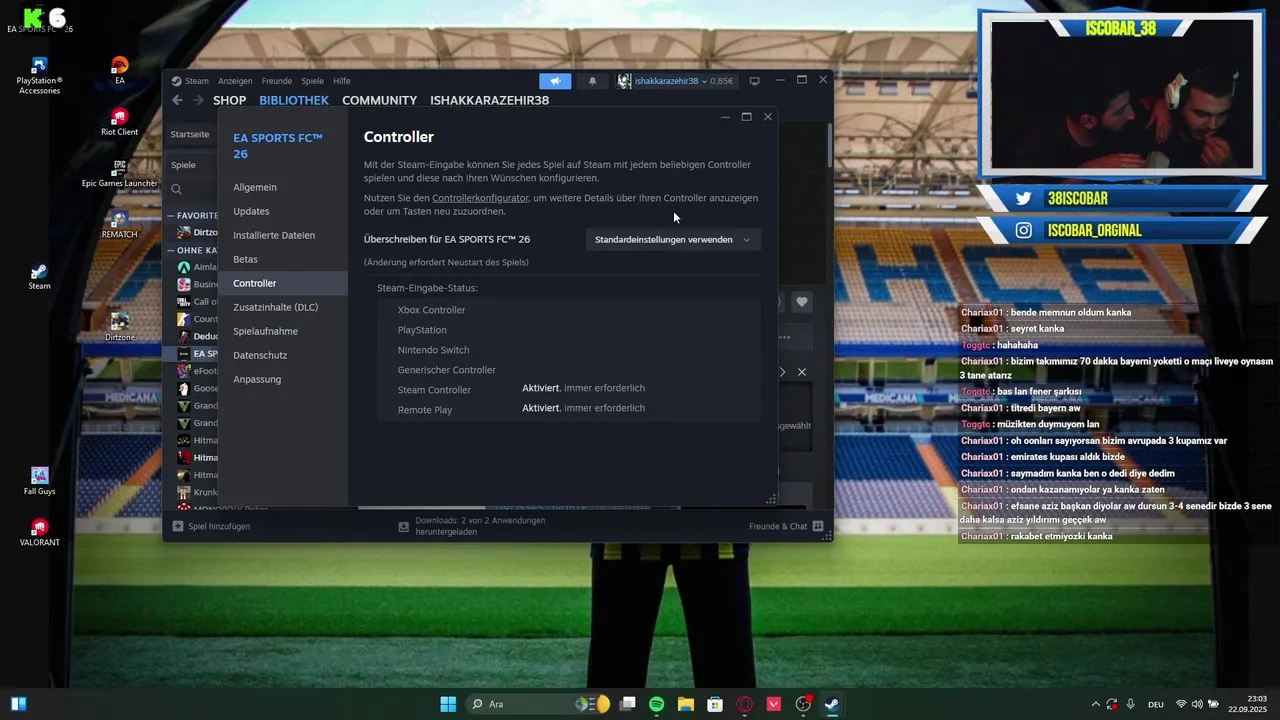Screen dimensions: 1280x720
Task: Click the Xbox Controller status row
Action: [x=569, y=310]
